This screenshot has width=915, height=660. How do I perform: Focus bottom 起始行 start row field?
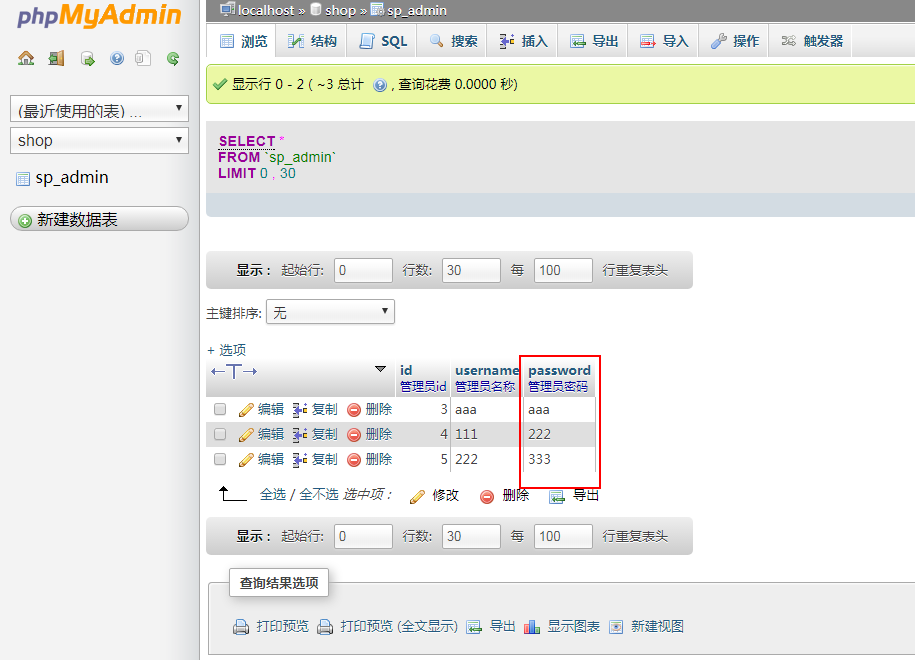(363, 536)
